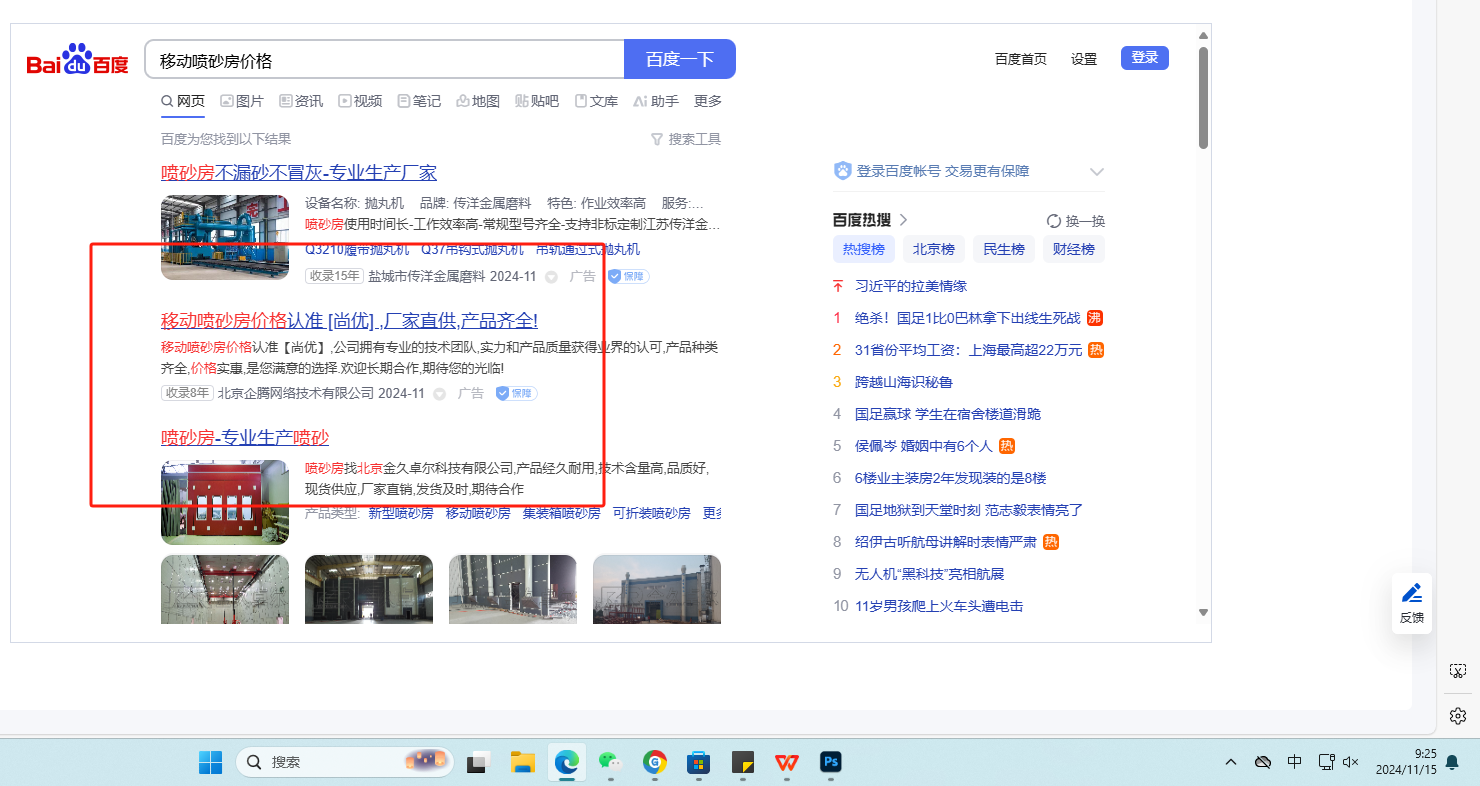Refresh hot search list with 换一换
The image size is (1480, 786).
tap(1076, 221)
